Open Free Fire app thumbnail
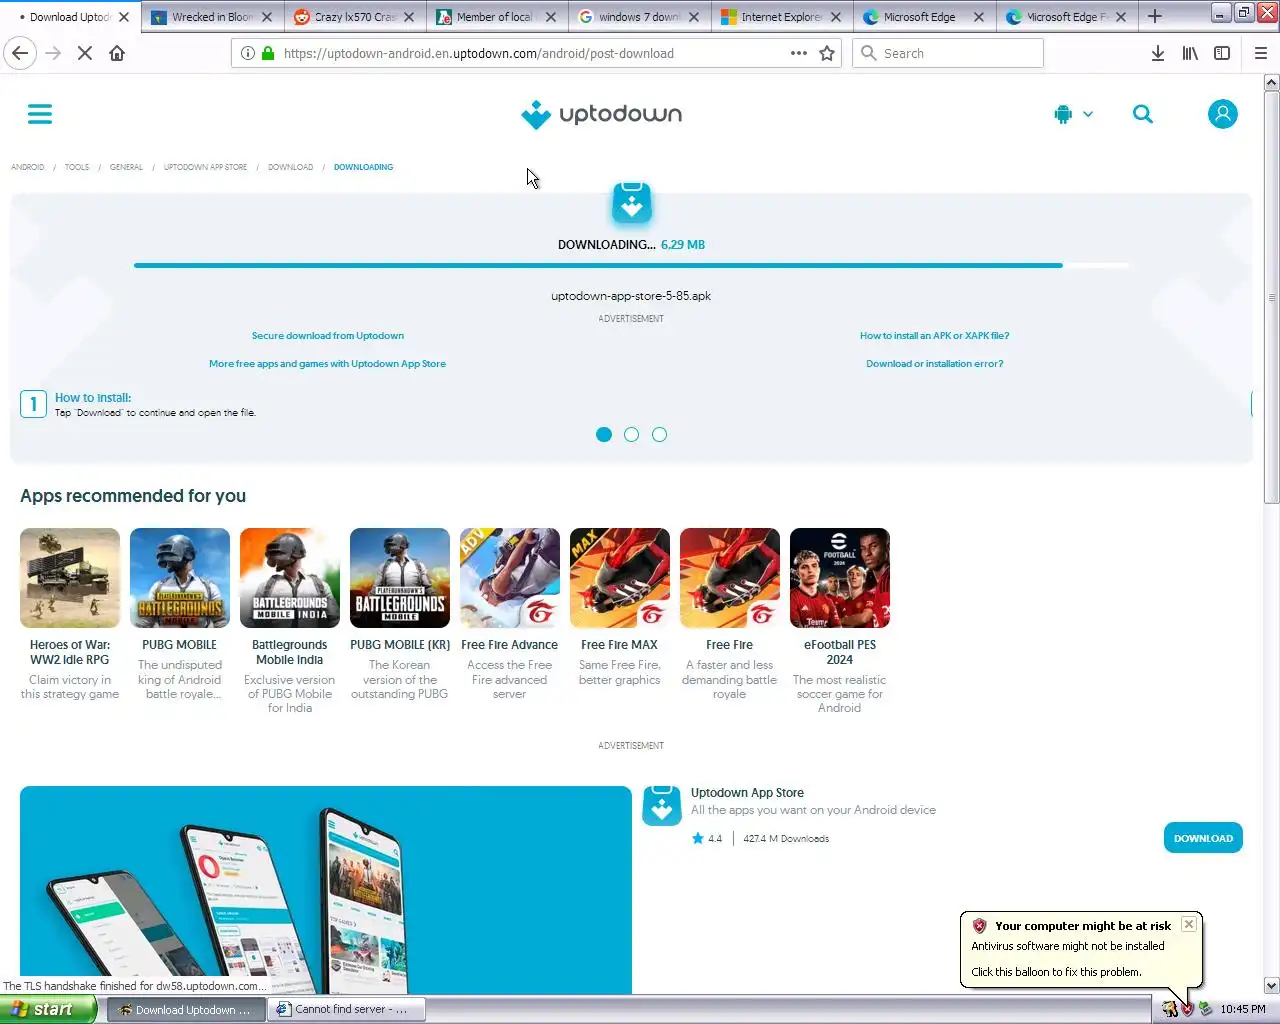Viewport: 1280px width, 1024px height. click(730, 578)
